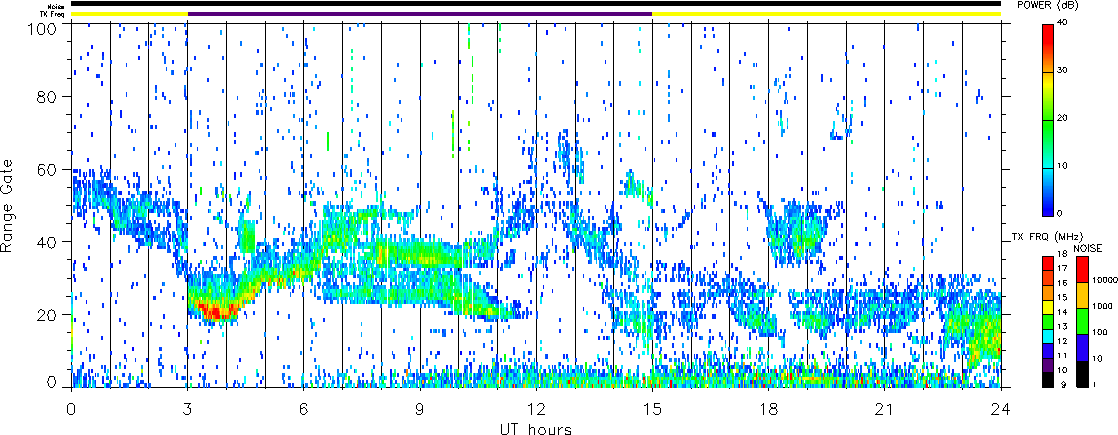Click the 'UT hours' x-axis title
Image resolution: width=1118 pixels, height=435 pixels.
[536, 428]
